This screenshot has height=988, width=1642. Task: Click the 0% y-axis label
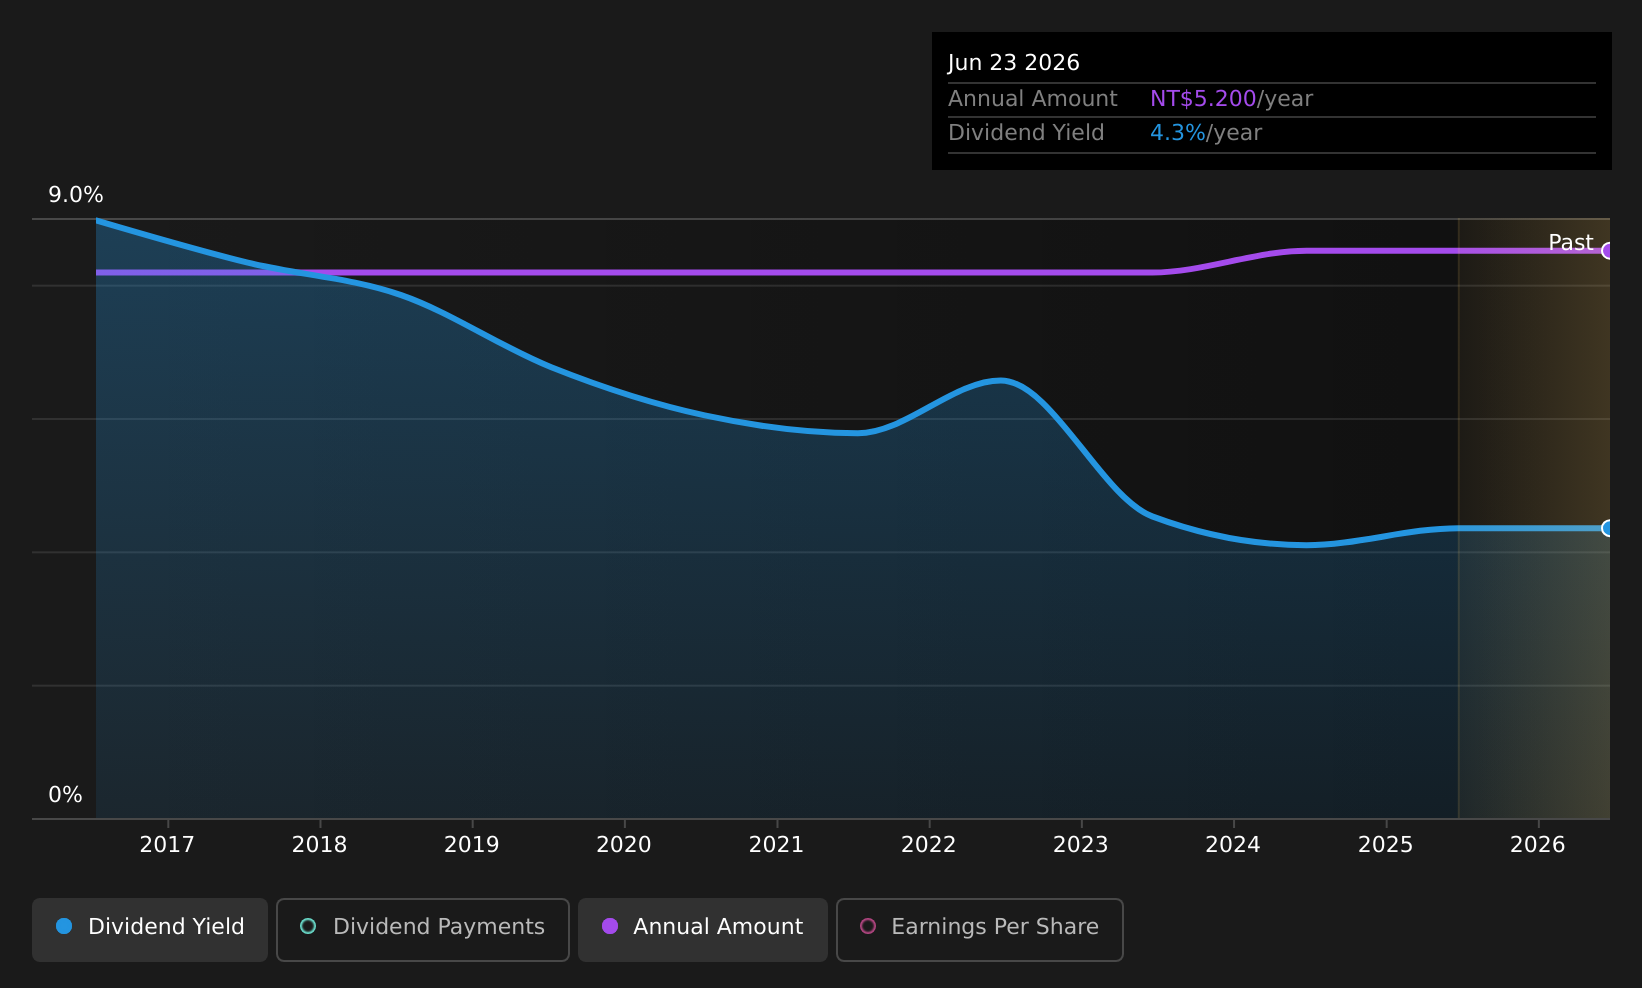(66, 795)
